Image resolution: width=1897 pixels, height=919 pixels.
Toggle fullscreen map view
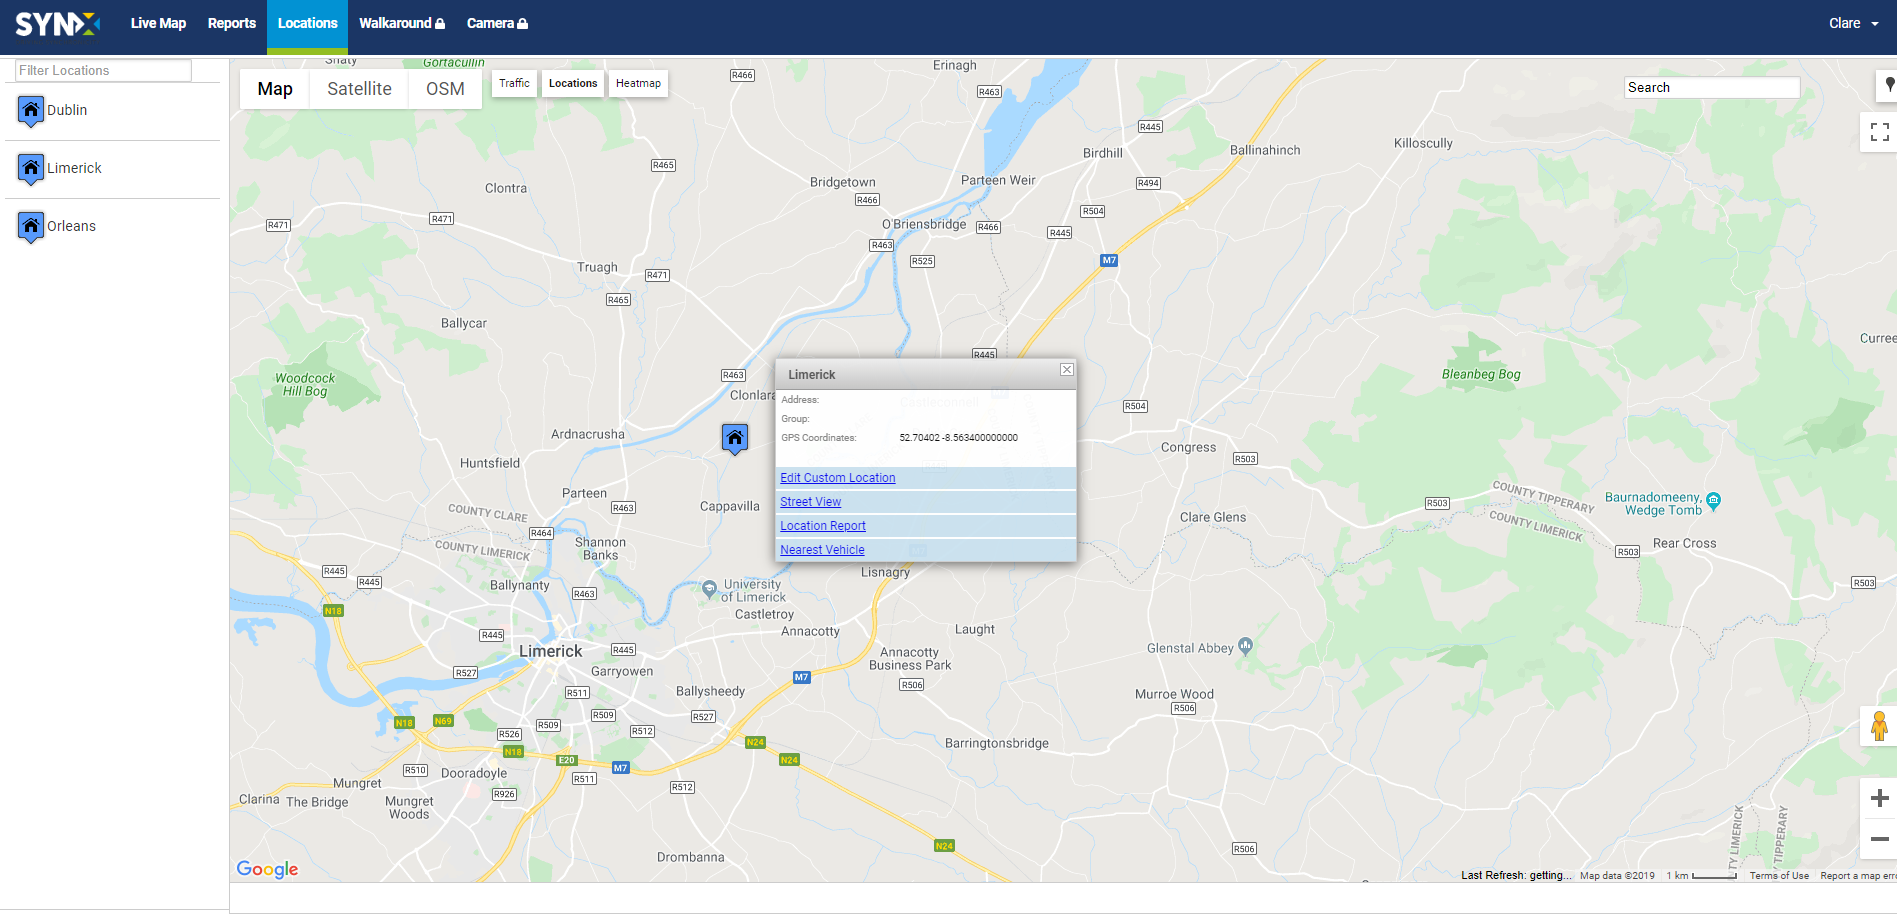tap(1879, 131)
